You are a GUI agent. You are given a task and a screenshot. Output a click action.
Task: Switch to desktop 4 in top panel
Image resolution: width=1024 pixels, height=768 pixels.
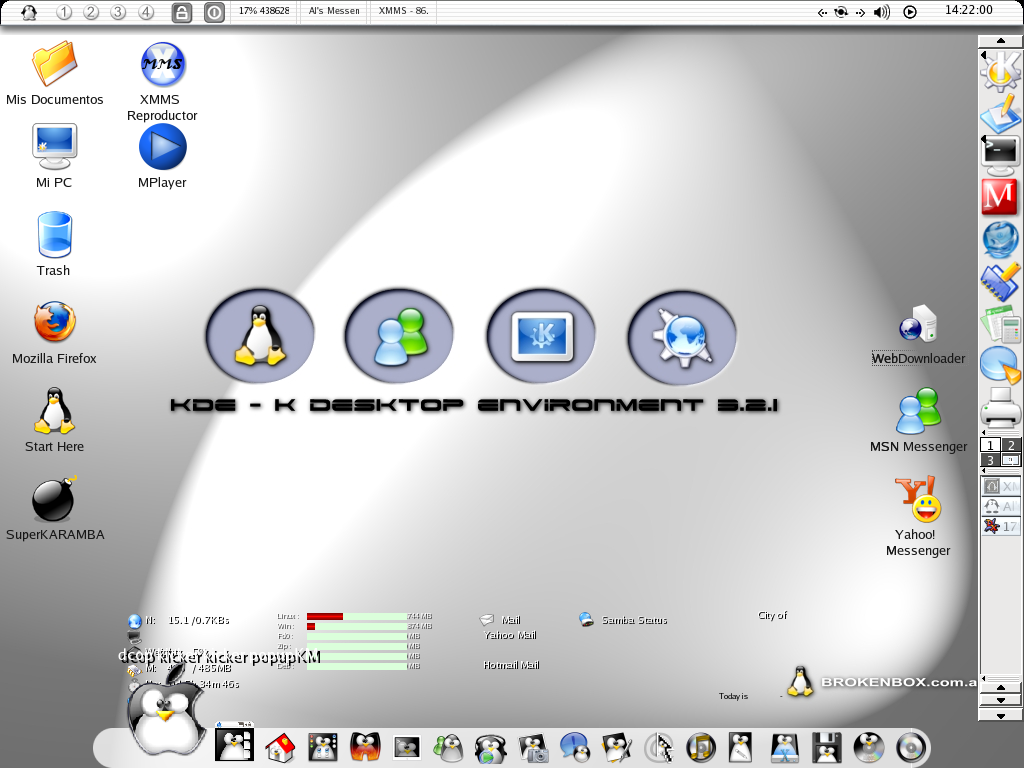pos(146,12)
